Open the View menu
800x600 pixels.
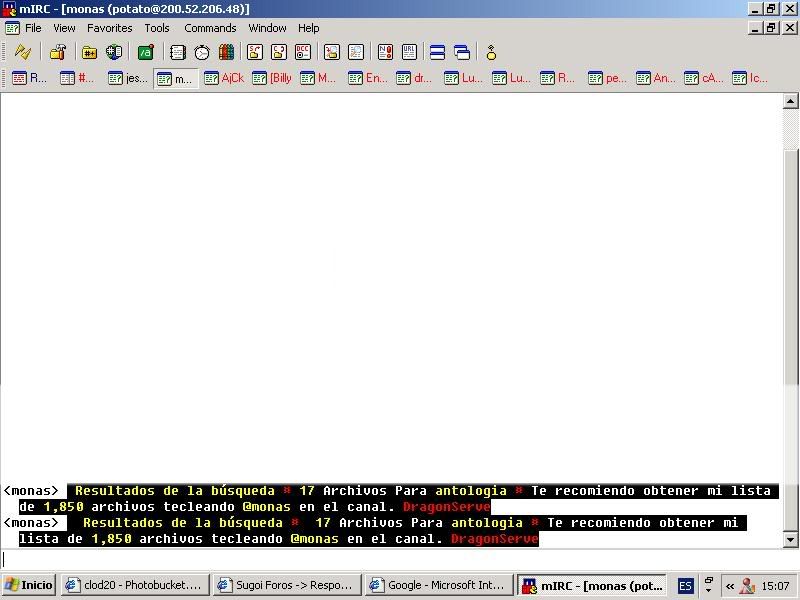click(64, 28)
